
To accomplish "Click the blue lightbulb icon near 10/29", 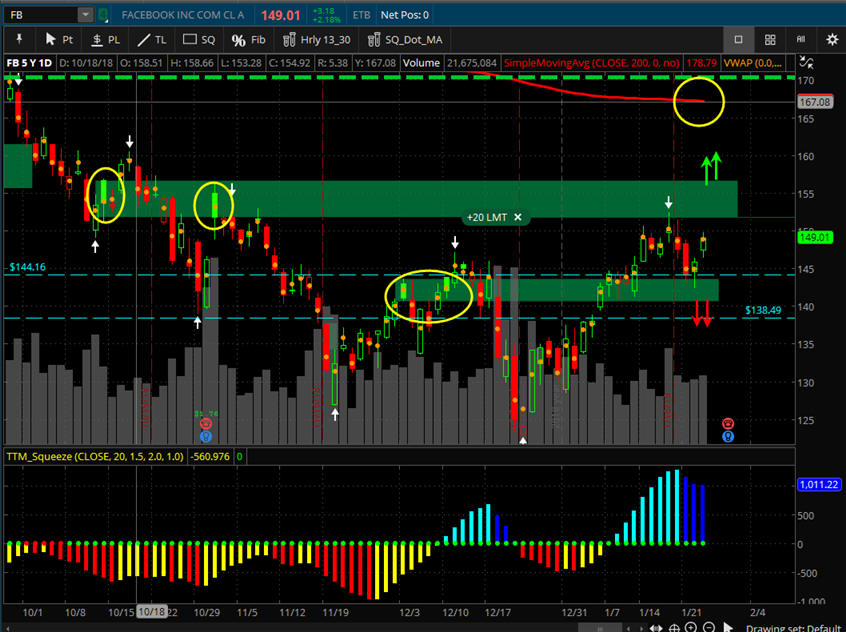I will click(x=206, y=436).
